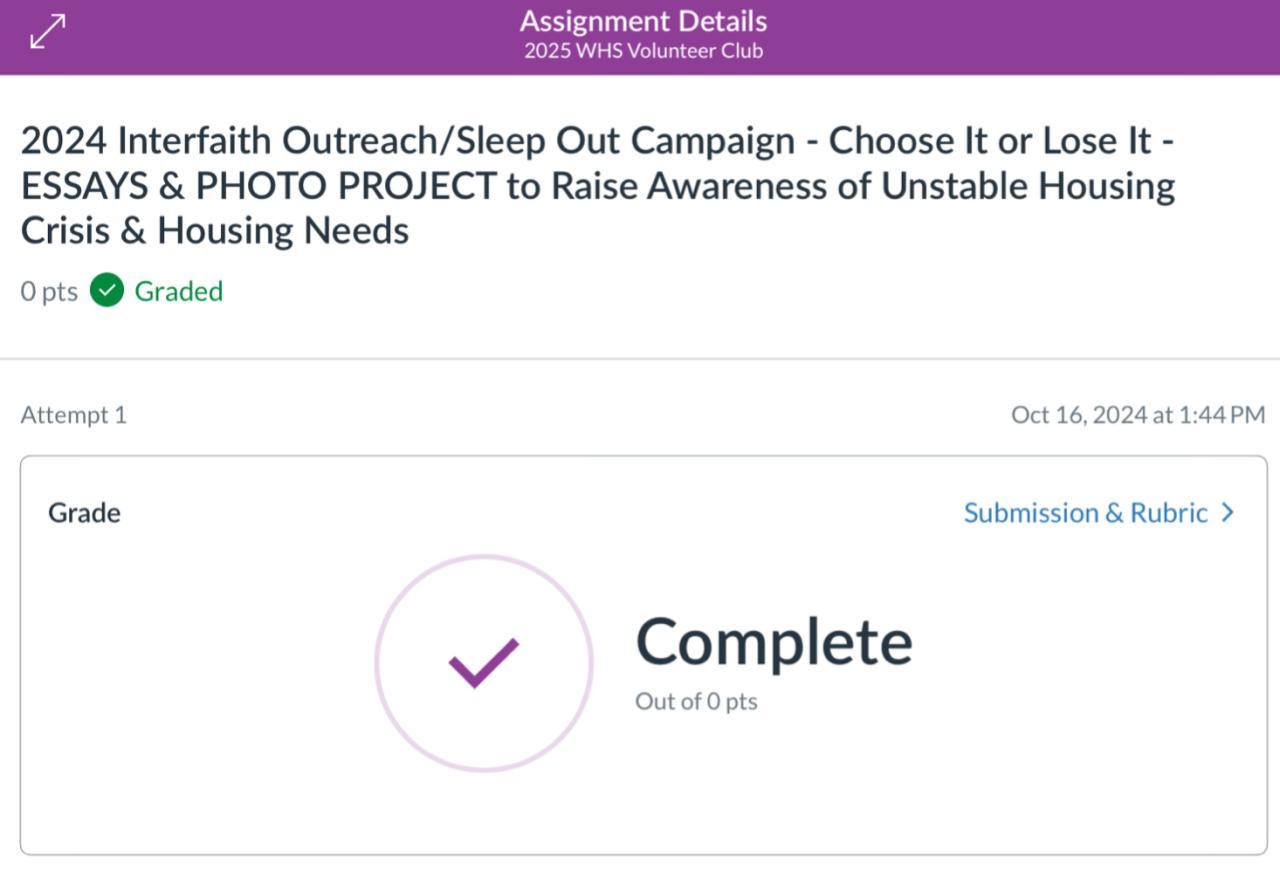Click the ESSAYS & PHOTO PROJECT title line

597,186
